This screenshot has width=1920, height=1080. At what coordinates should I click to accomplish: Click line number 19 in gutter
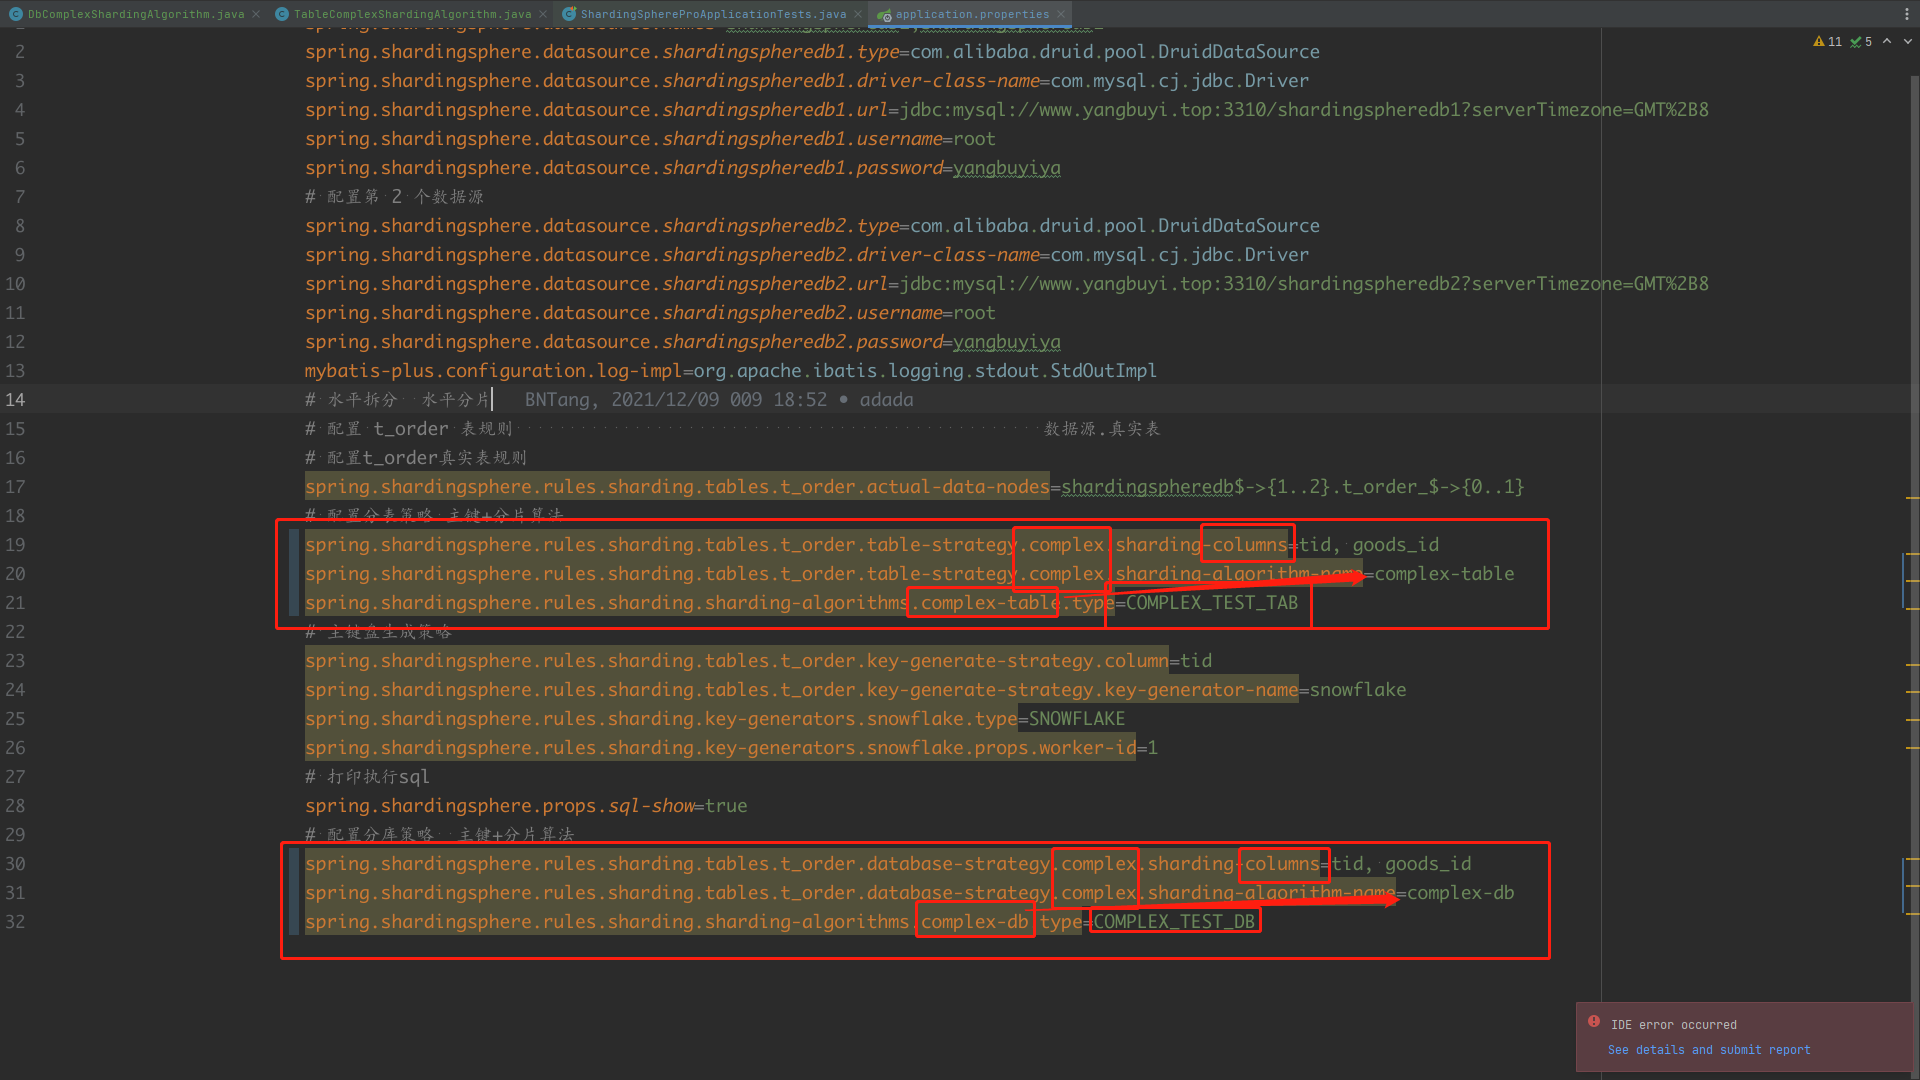(15, 545)
